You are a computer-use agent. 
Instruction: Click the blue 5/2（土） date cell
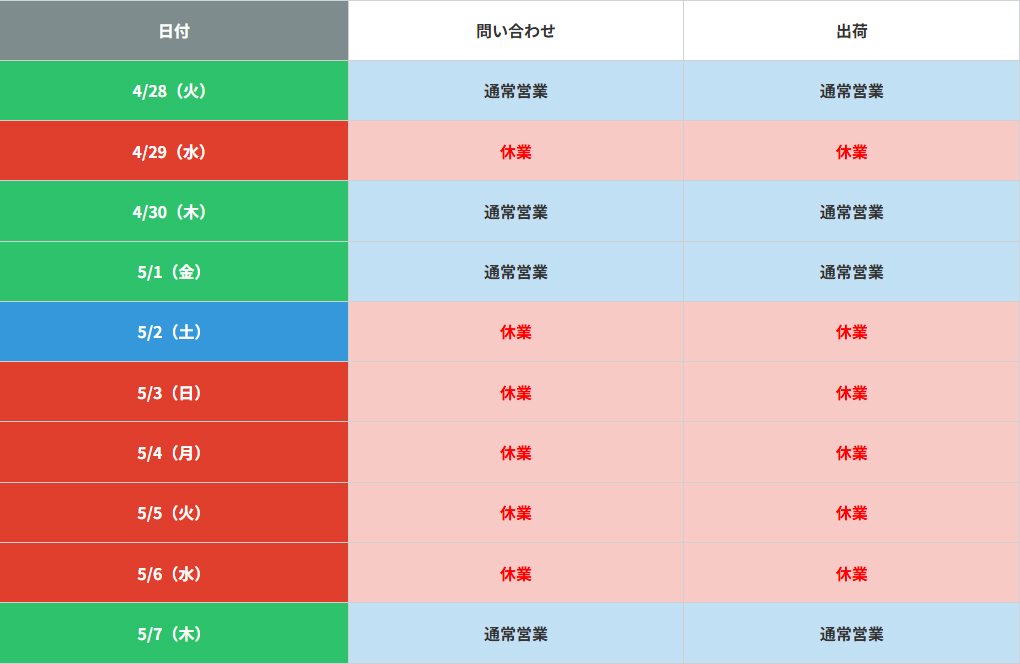coord(174,332)
